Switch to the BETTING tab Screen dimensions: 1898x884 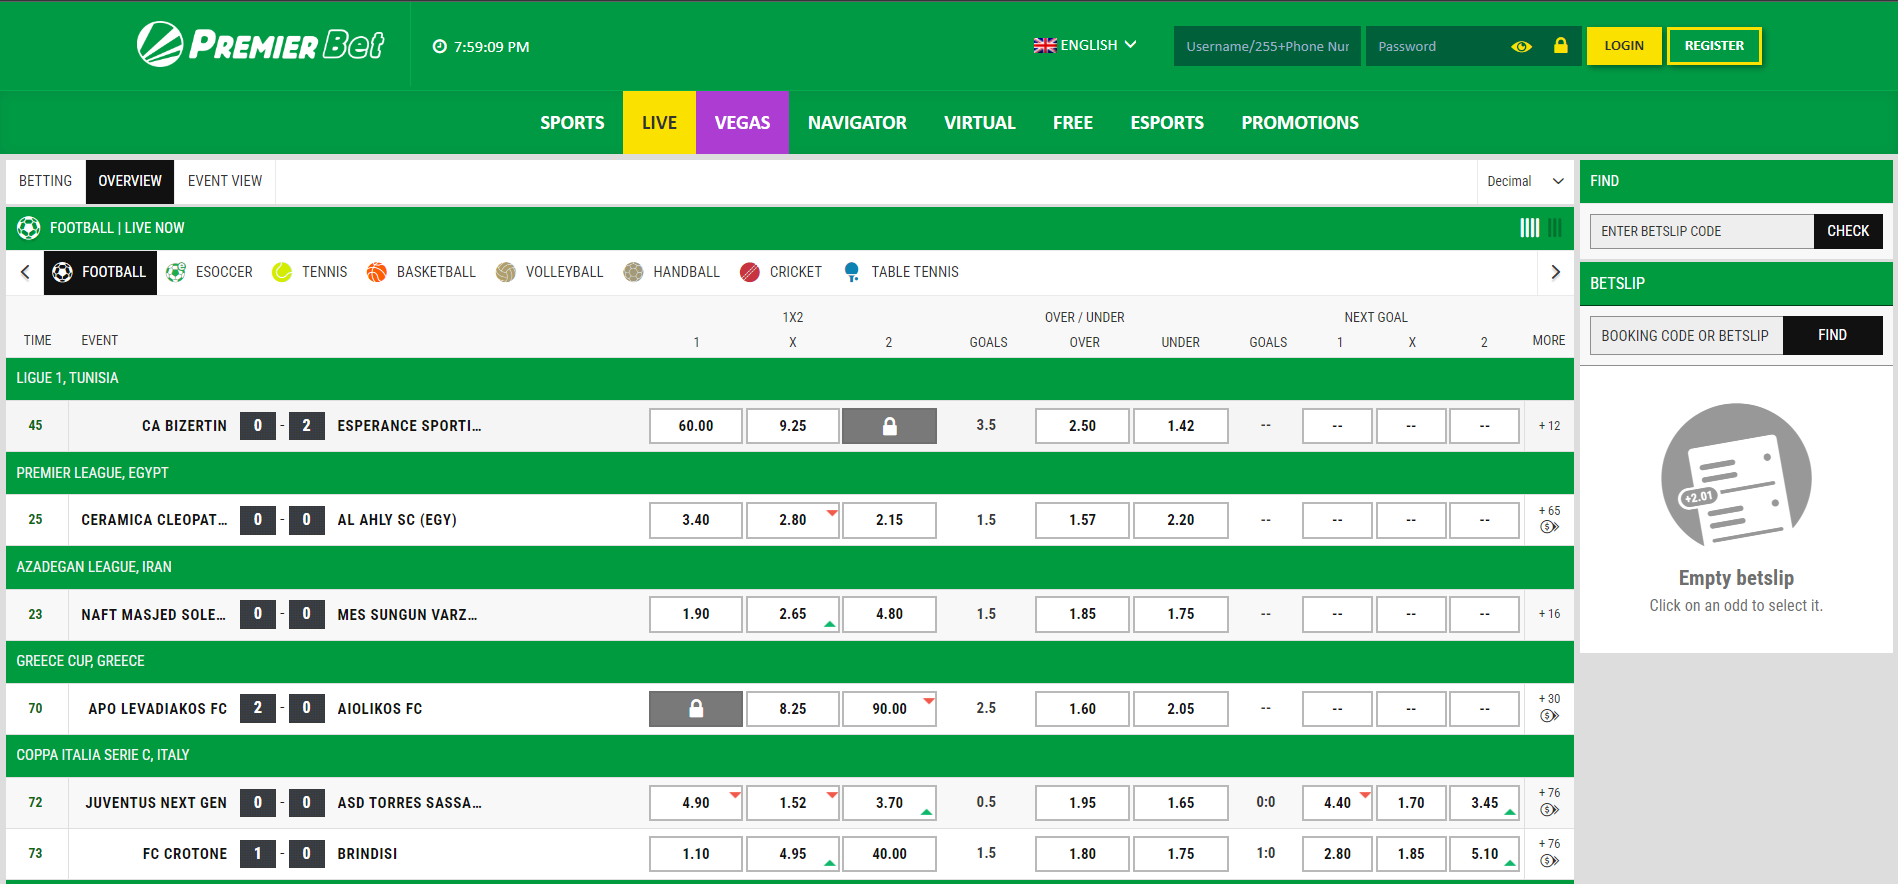tap(45, 181)
